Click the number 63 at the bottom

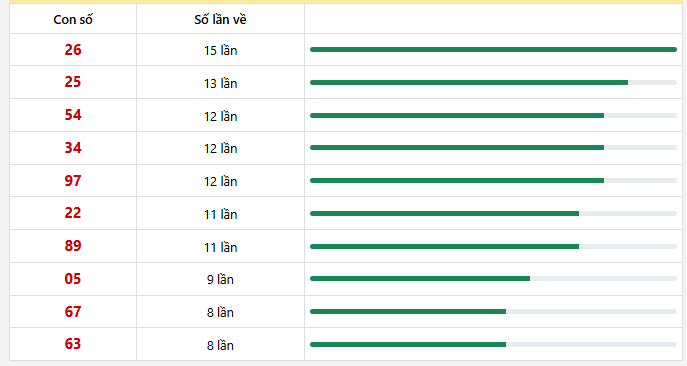73,344
